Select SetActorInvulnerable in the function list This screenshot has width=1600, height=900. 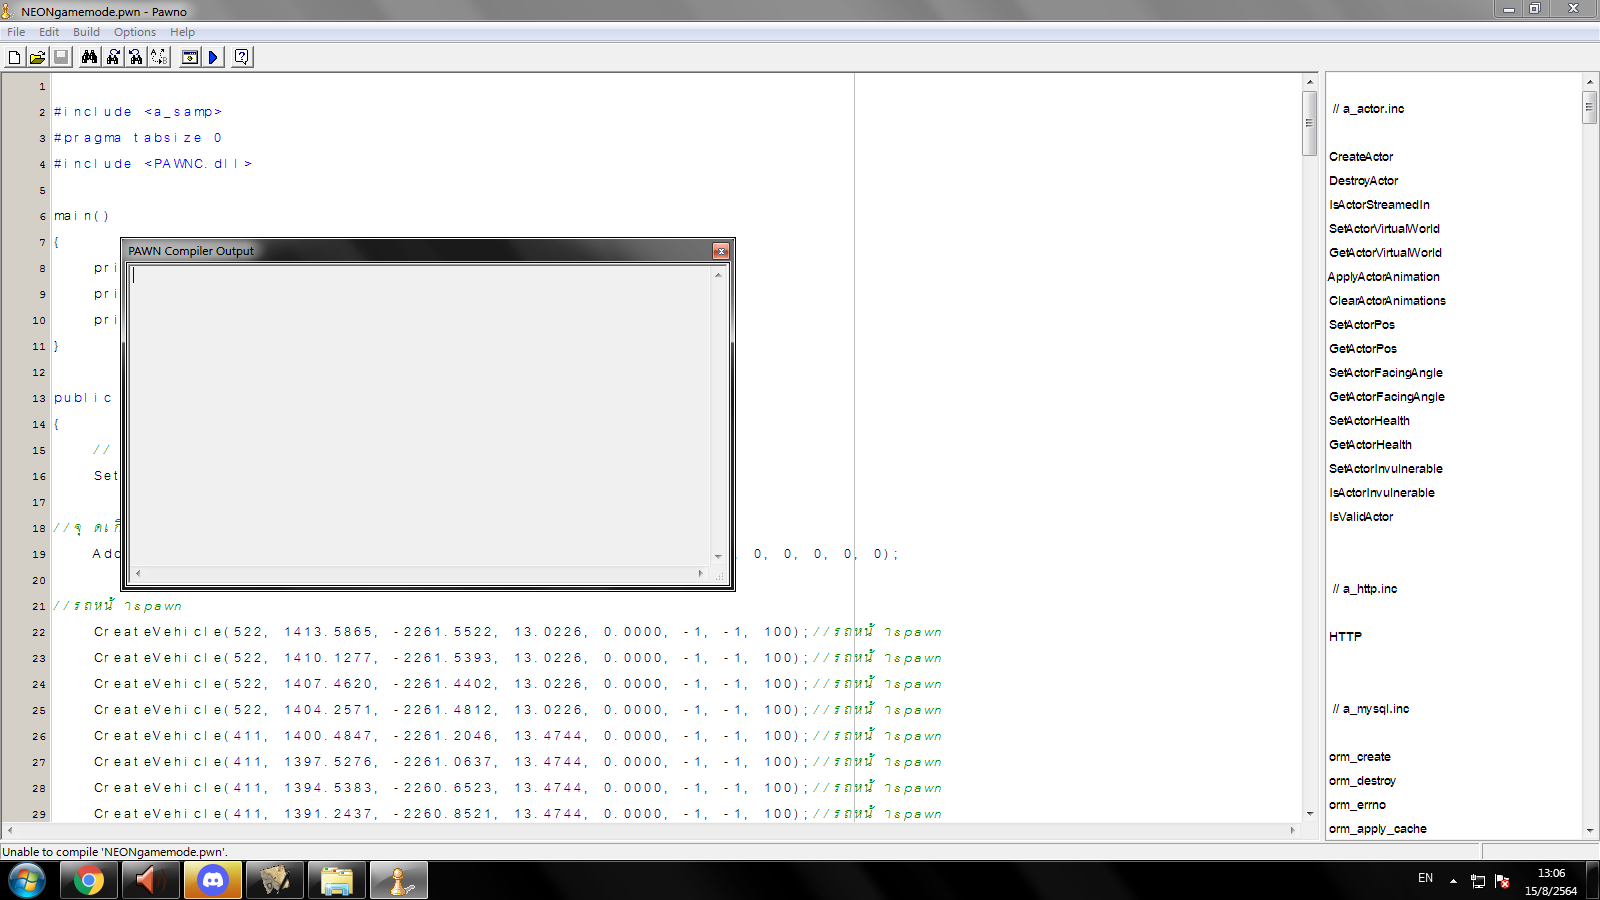[1385, 469]
